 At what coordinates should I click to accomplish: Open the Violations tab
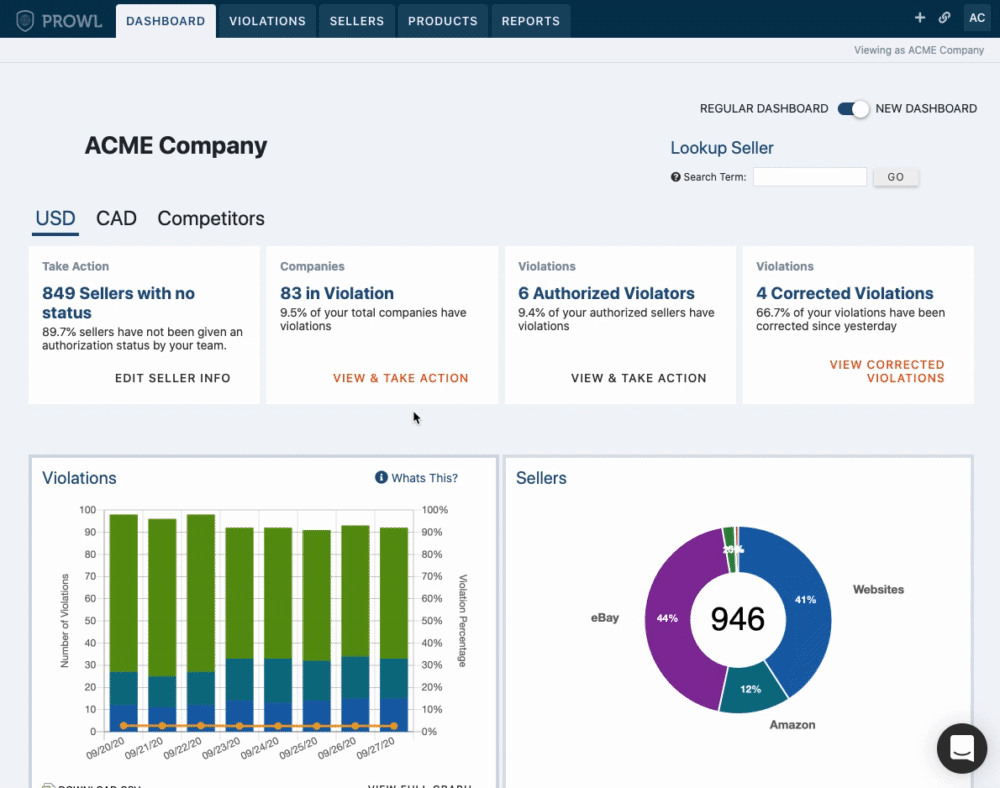click(x=266, y=20)
